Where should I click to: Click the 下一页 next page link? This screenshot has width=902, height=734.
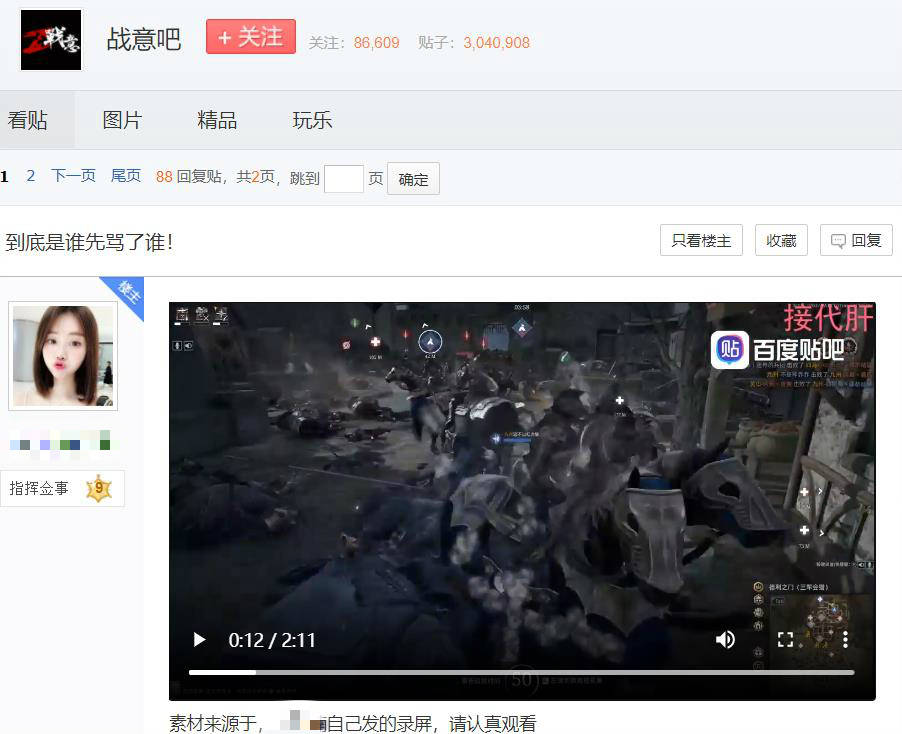click(x=73, y=175)
